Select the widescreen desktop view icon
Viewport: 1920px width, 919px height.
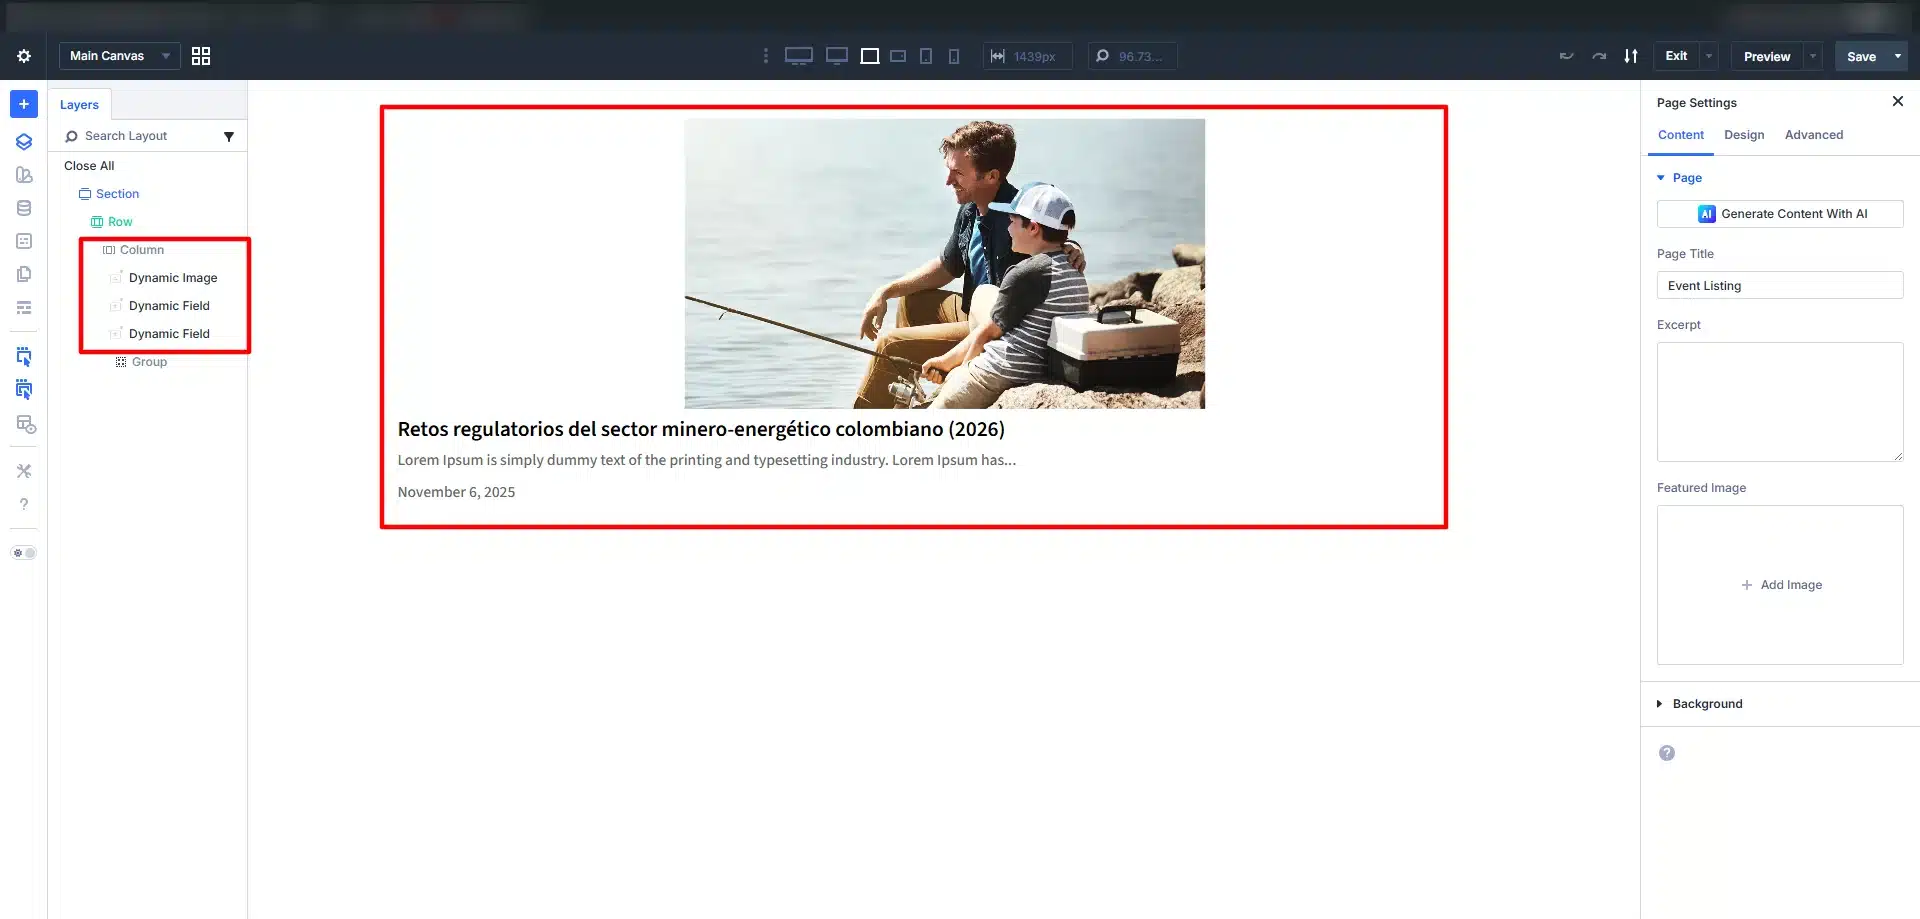[x=799, y=56]
